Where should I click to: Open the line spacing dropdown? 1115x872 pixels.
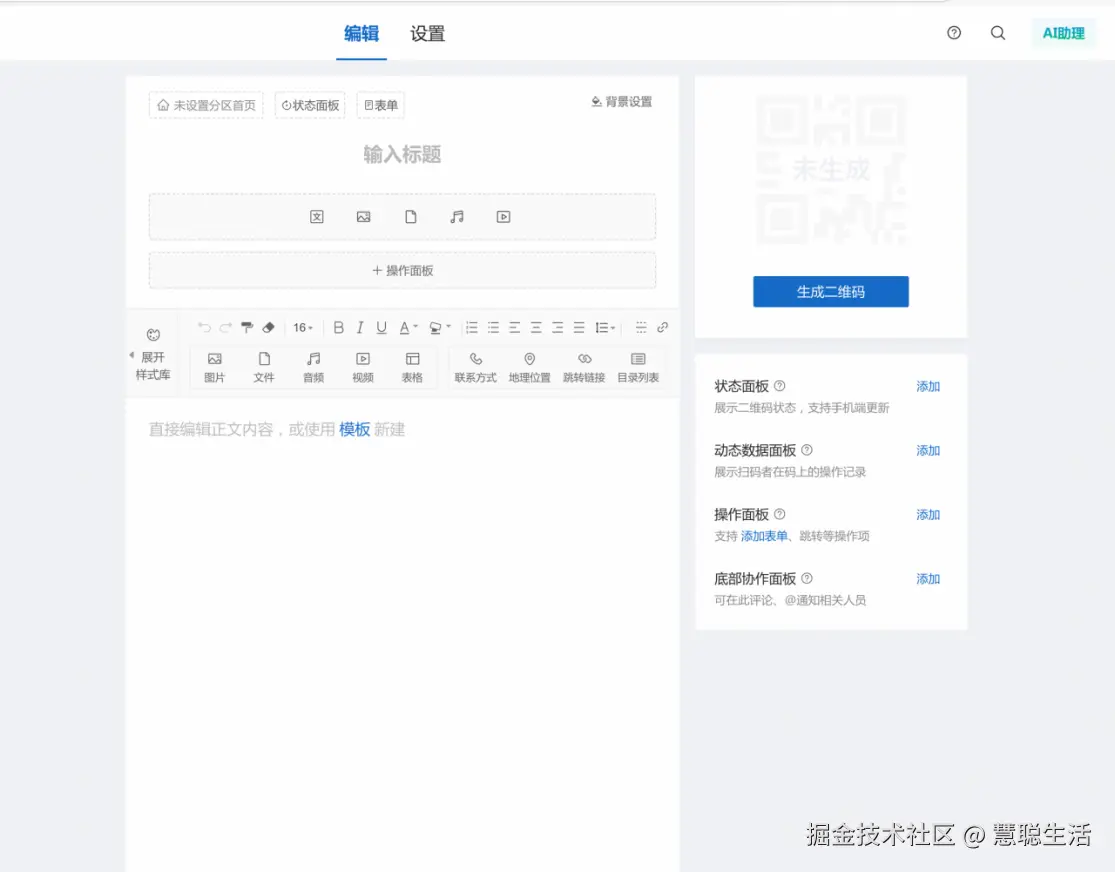(605, 327)
